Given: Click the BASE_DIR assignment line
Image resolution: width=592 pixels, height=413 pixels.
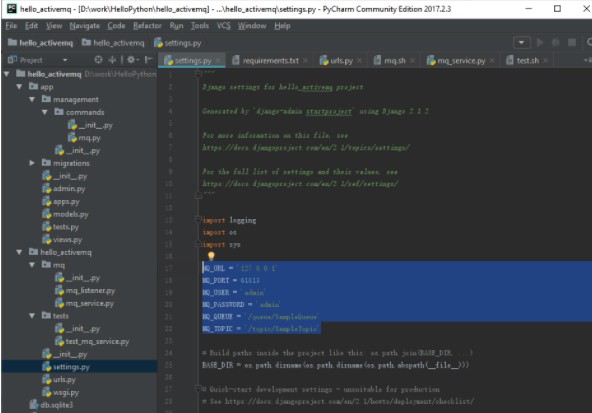Looking at the screenshot, I should point(335,365).
